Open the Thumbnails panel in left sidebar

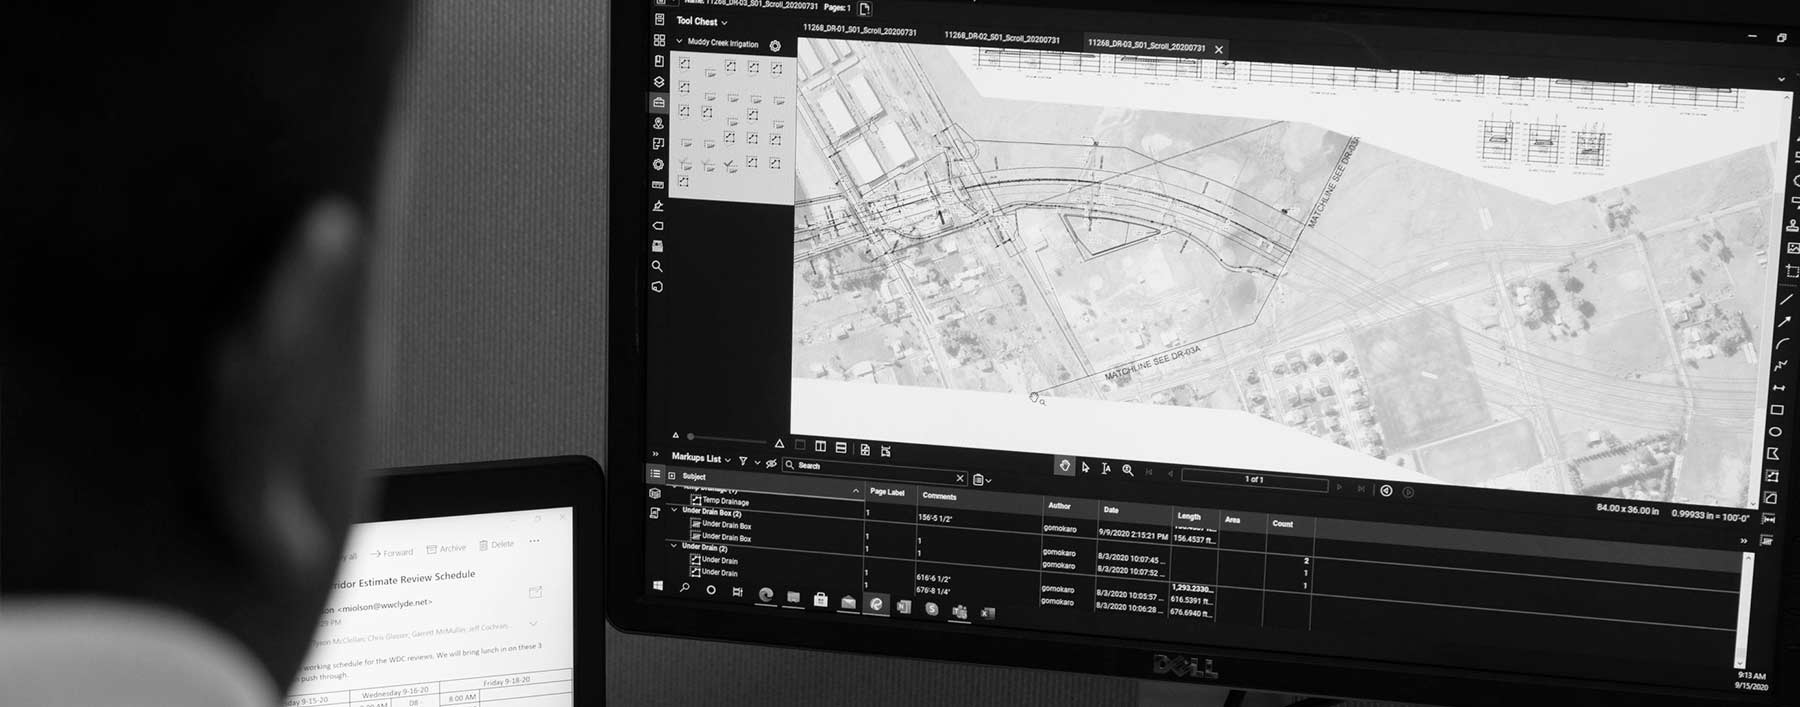659,40
